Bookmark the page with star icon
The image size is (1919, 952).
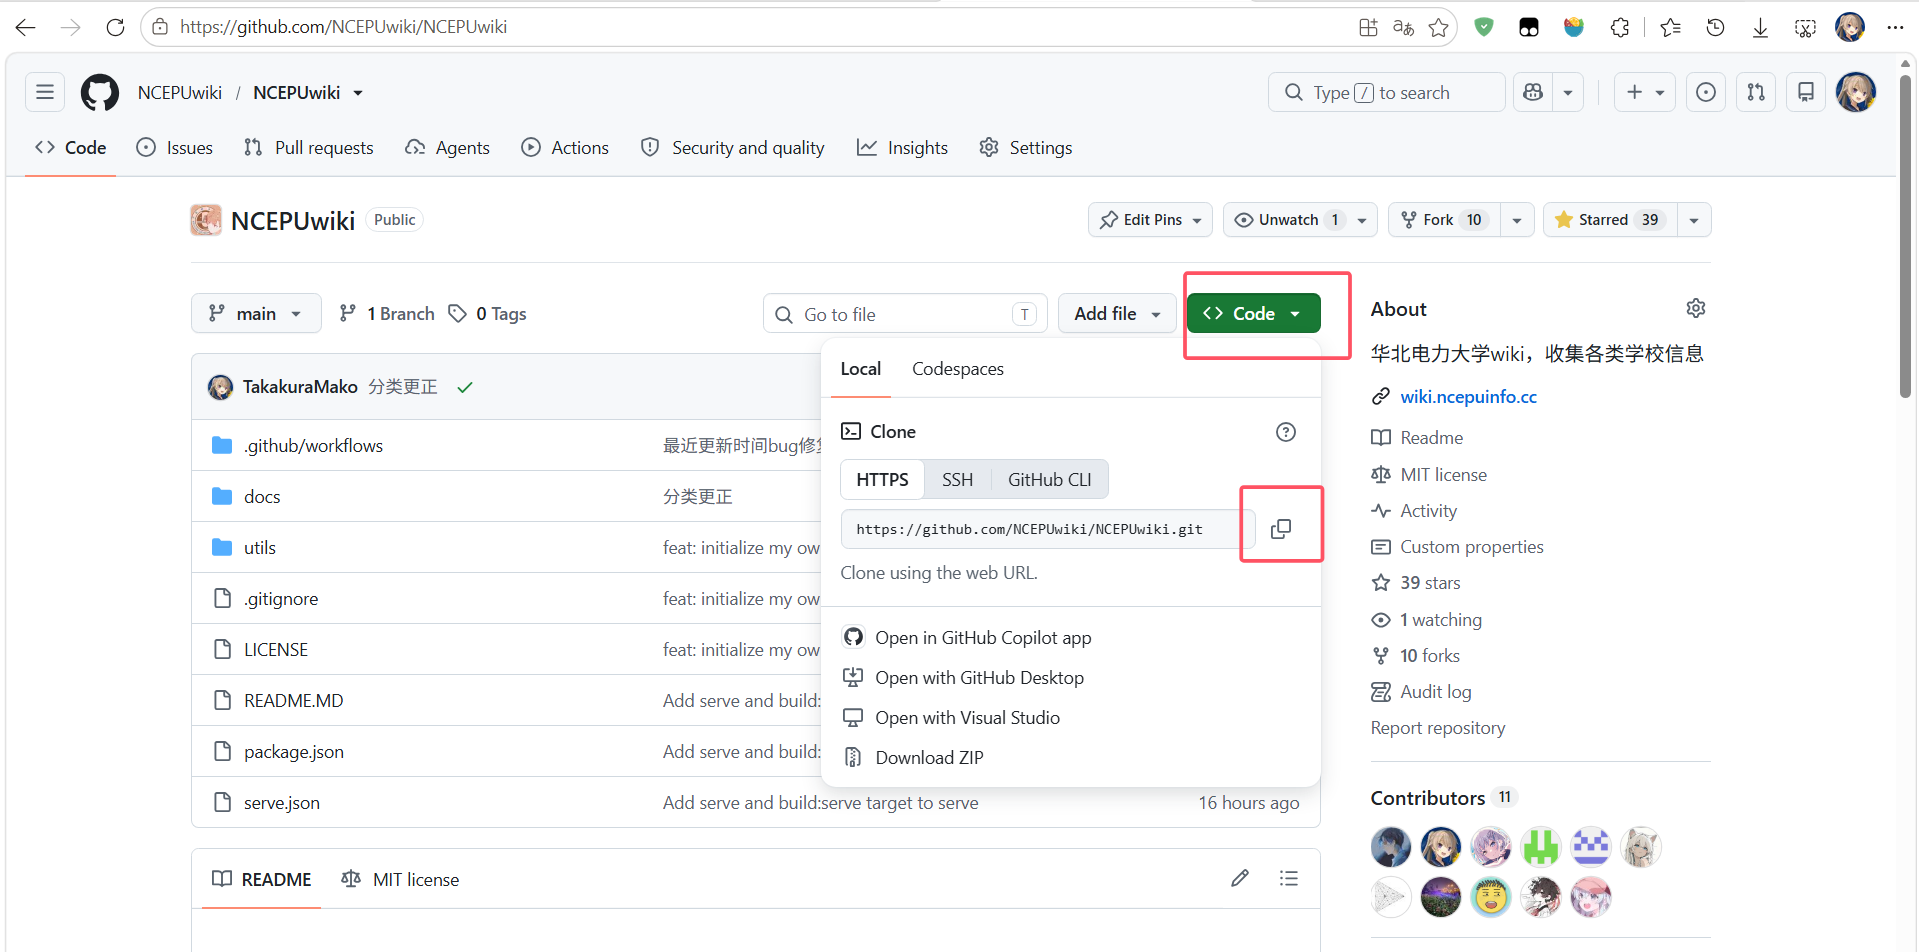coord(1439,27)
